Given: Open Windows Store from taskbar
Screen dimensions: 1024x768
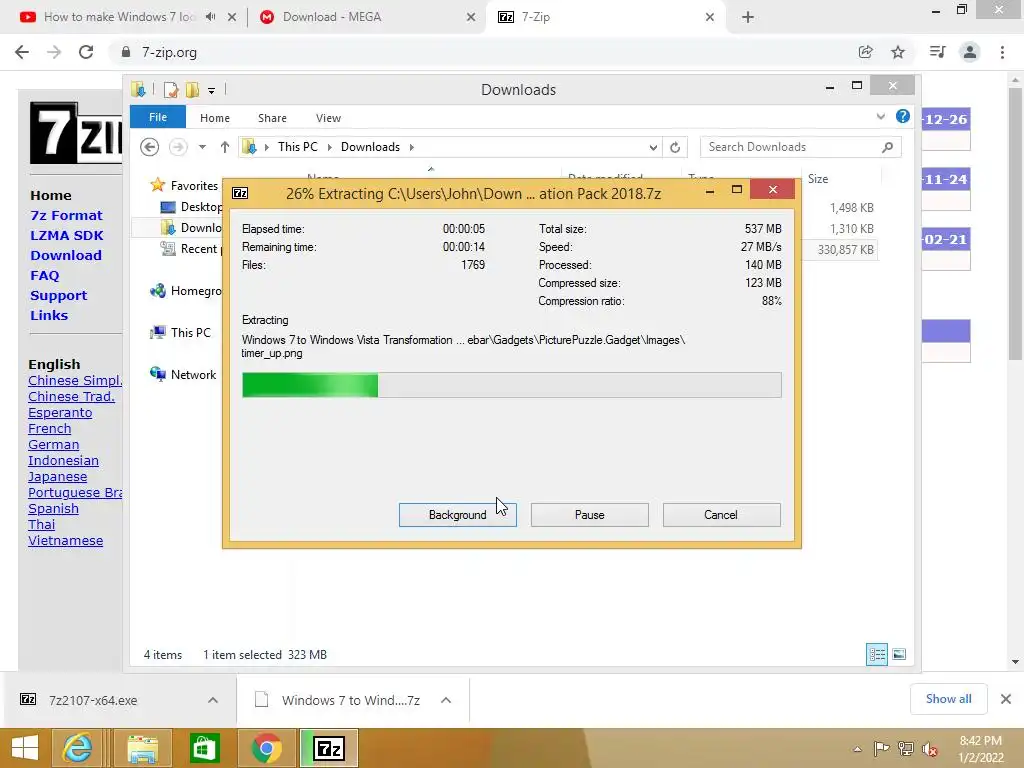Looking at the screenshot, I should click(x=204, y=748).
